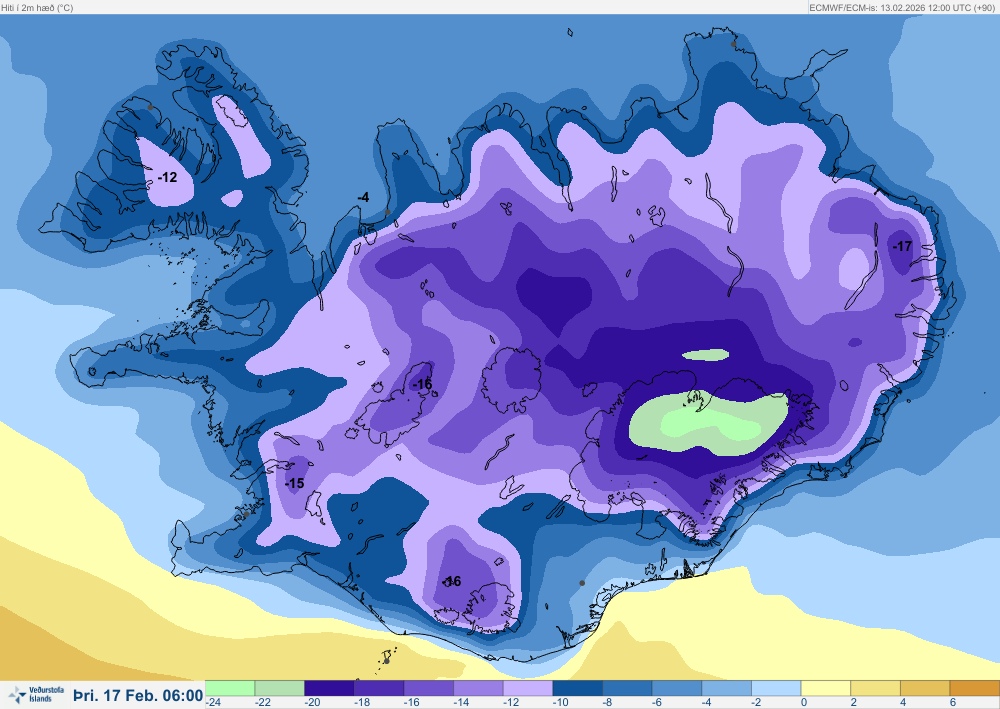Click the -20 tick label in the legend
Screen dimensions: 1000x709
pos(312,702)
